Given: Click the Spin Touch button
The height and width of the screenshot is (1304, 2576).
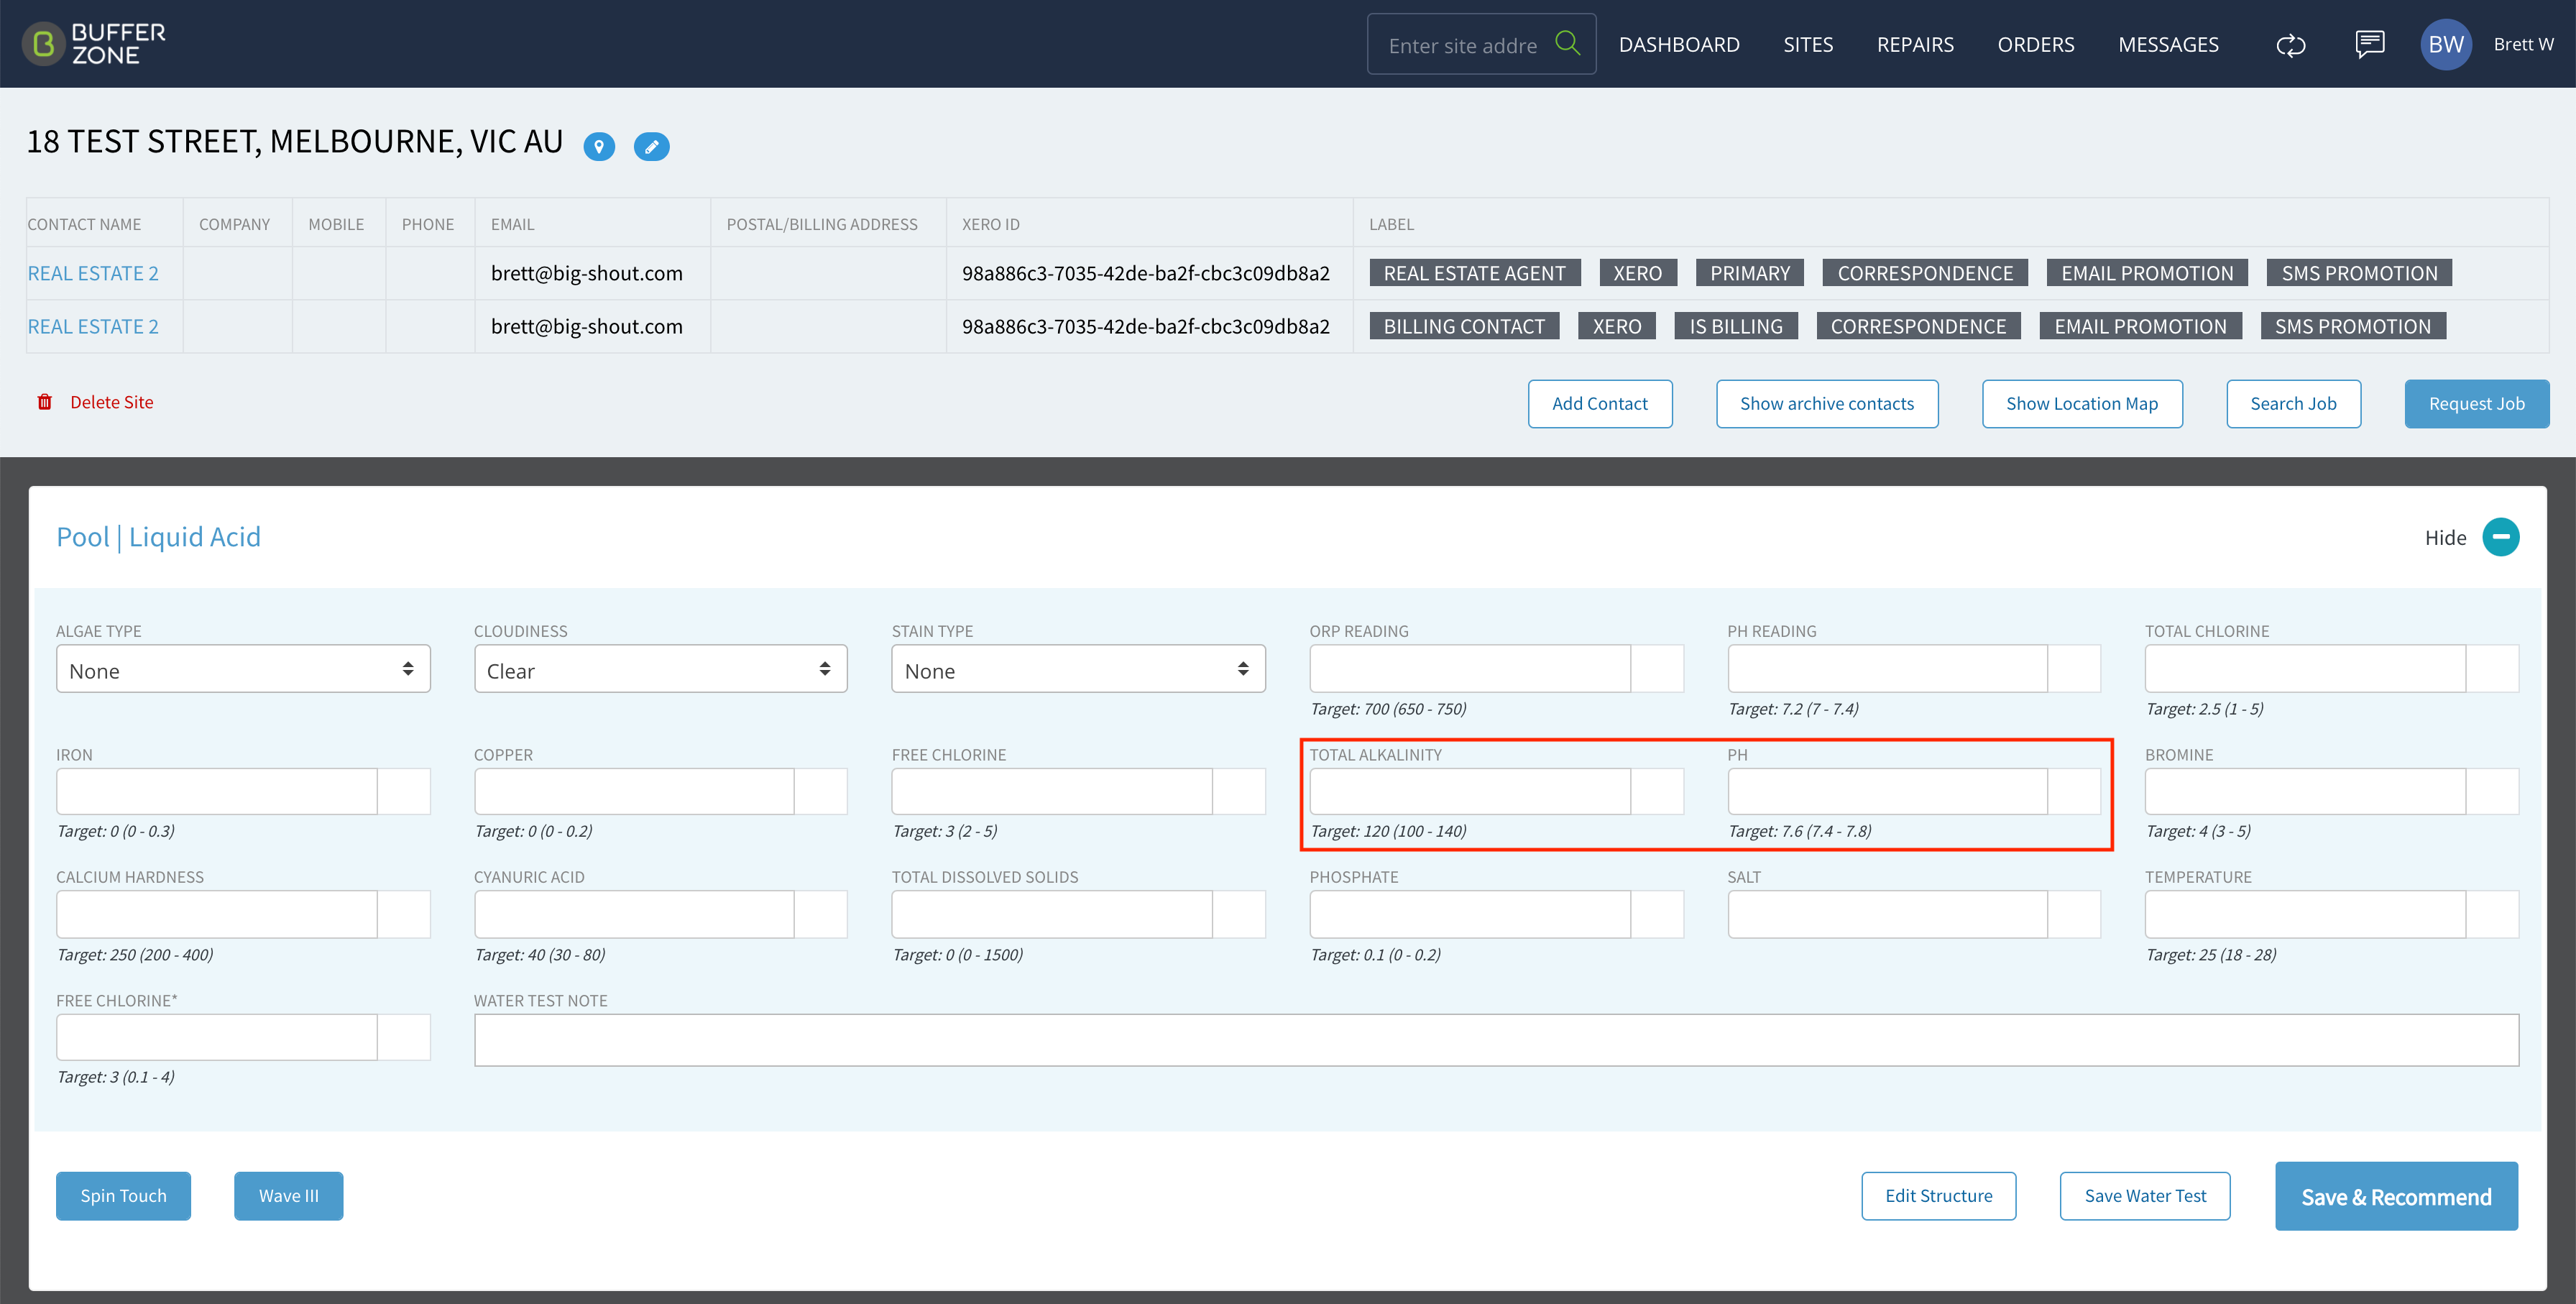Looking at the screenshot, I should tap(123, 1196).
